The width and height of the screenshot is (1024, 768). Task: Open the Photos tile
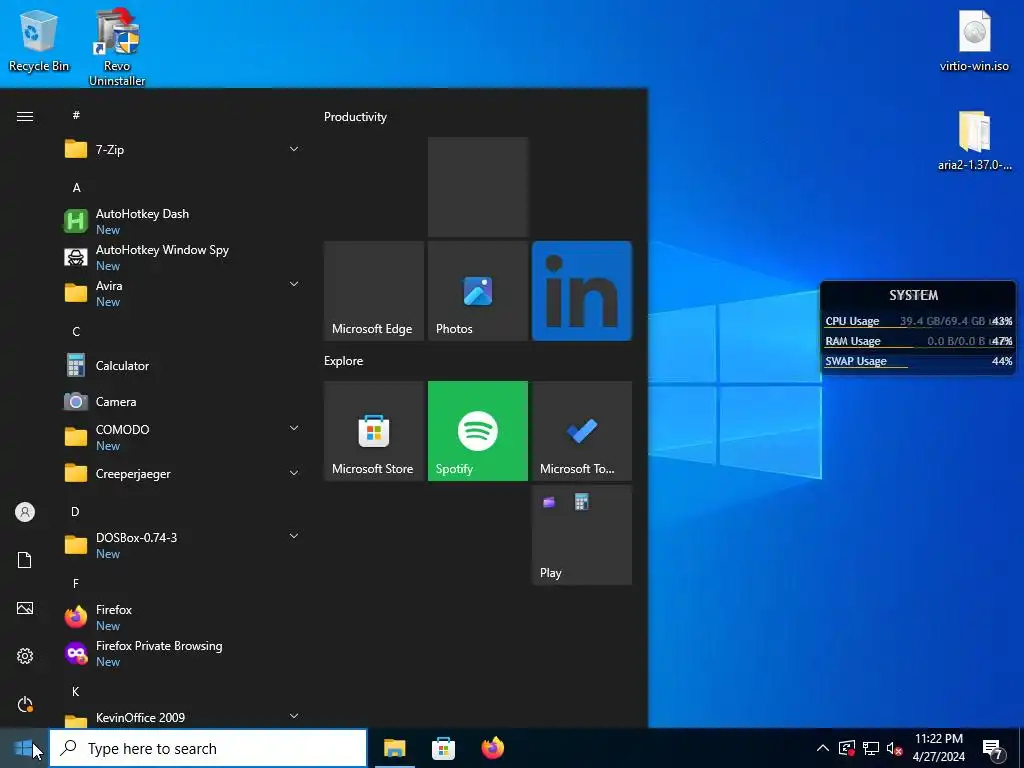click(x=478, y=291)
